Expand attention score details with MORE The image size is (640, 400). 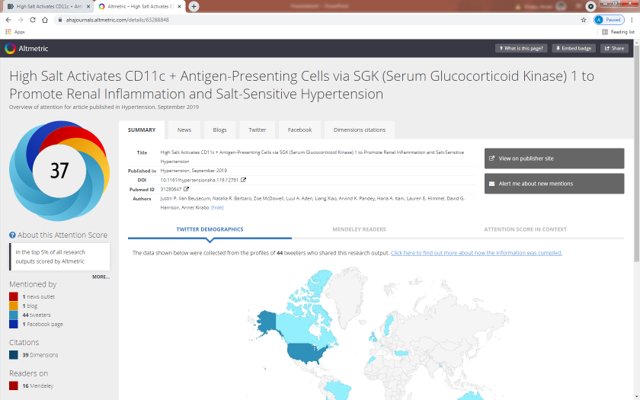[x=101, y=277]
